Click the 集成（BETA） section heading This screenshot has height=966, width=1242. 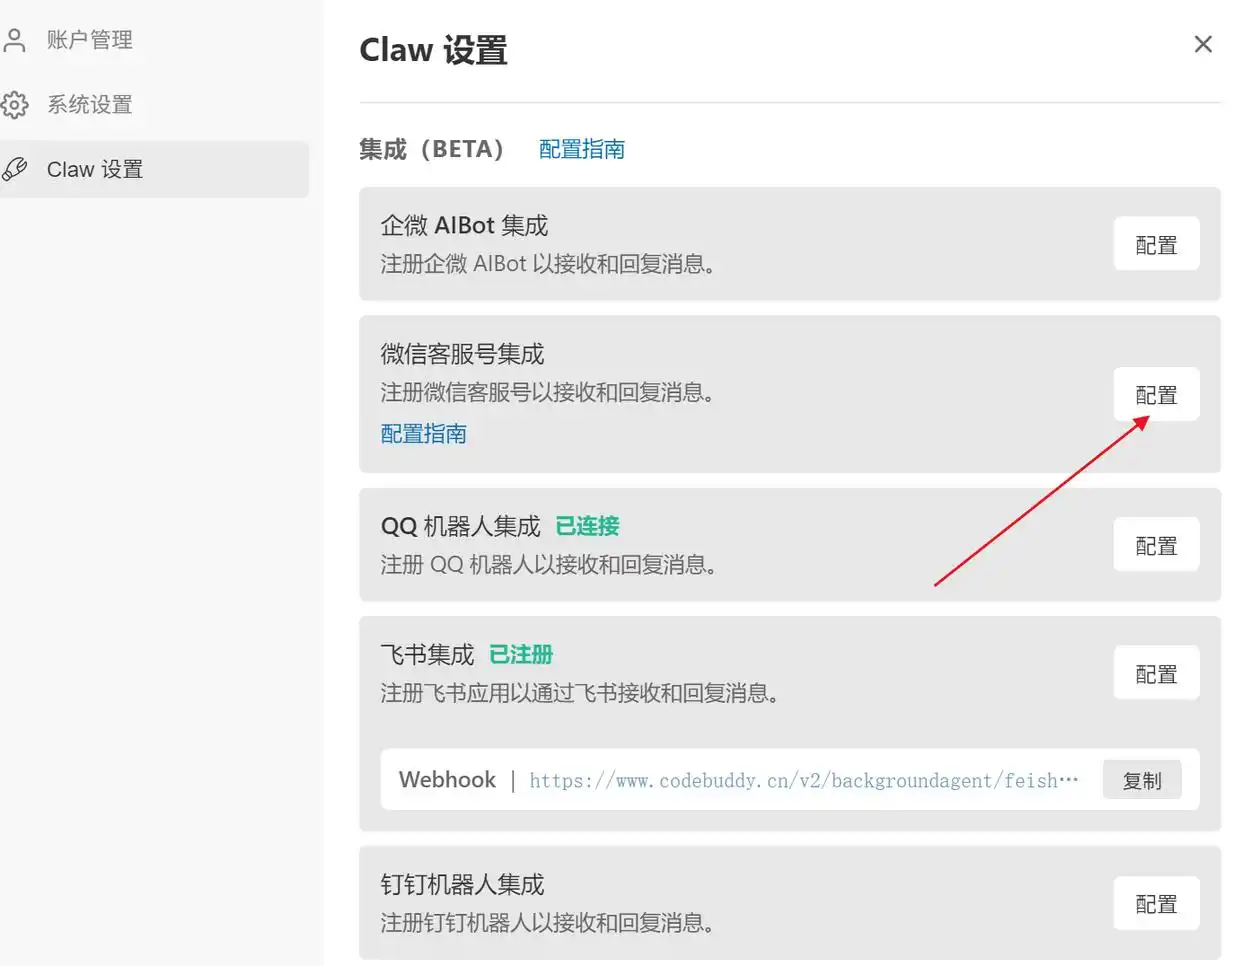(x=433, y=149)
